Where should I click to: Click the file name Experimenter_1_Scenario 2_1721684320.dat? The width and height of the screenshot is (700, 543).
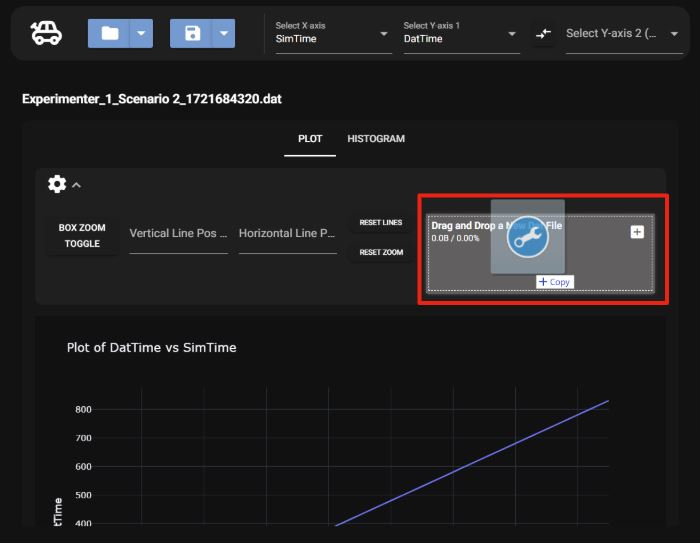(x=152, y=99)
